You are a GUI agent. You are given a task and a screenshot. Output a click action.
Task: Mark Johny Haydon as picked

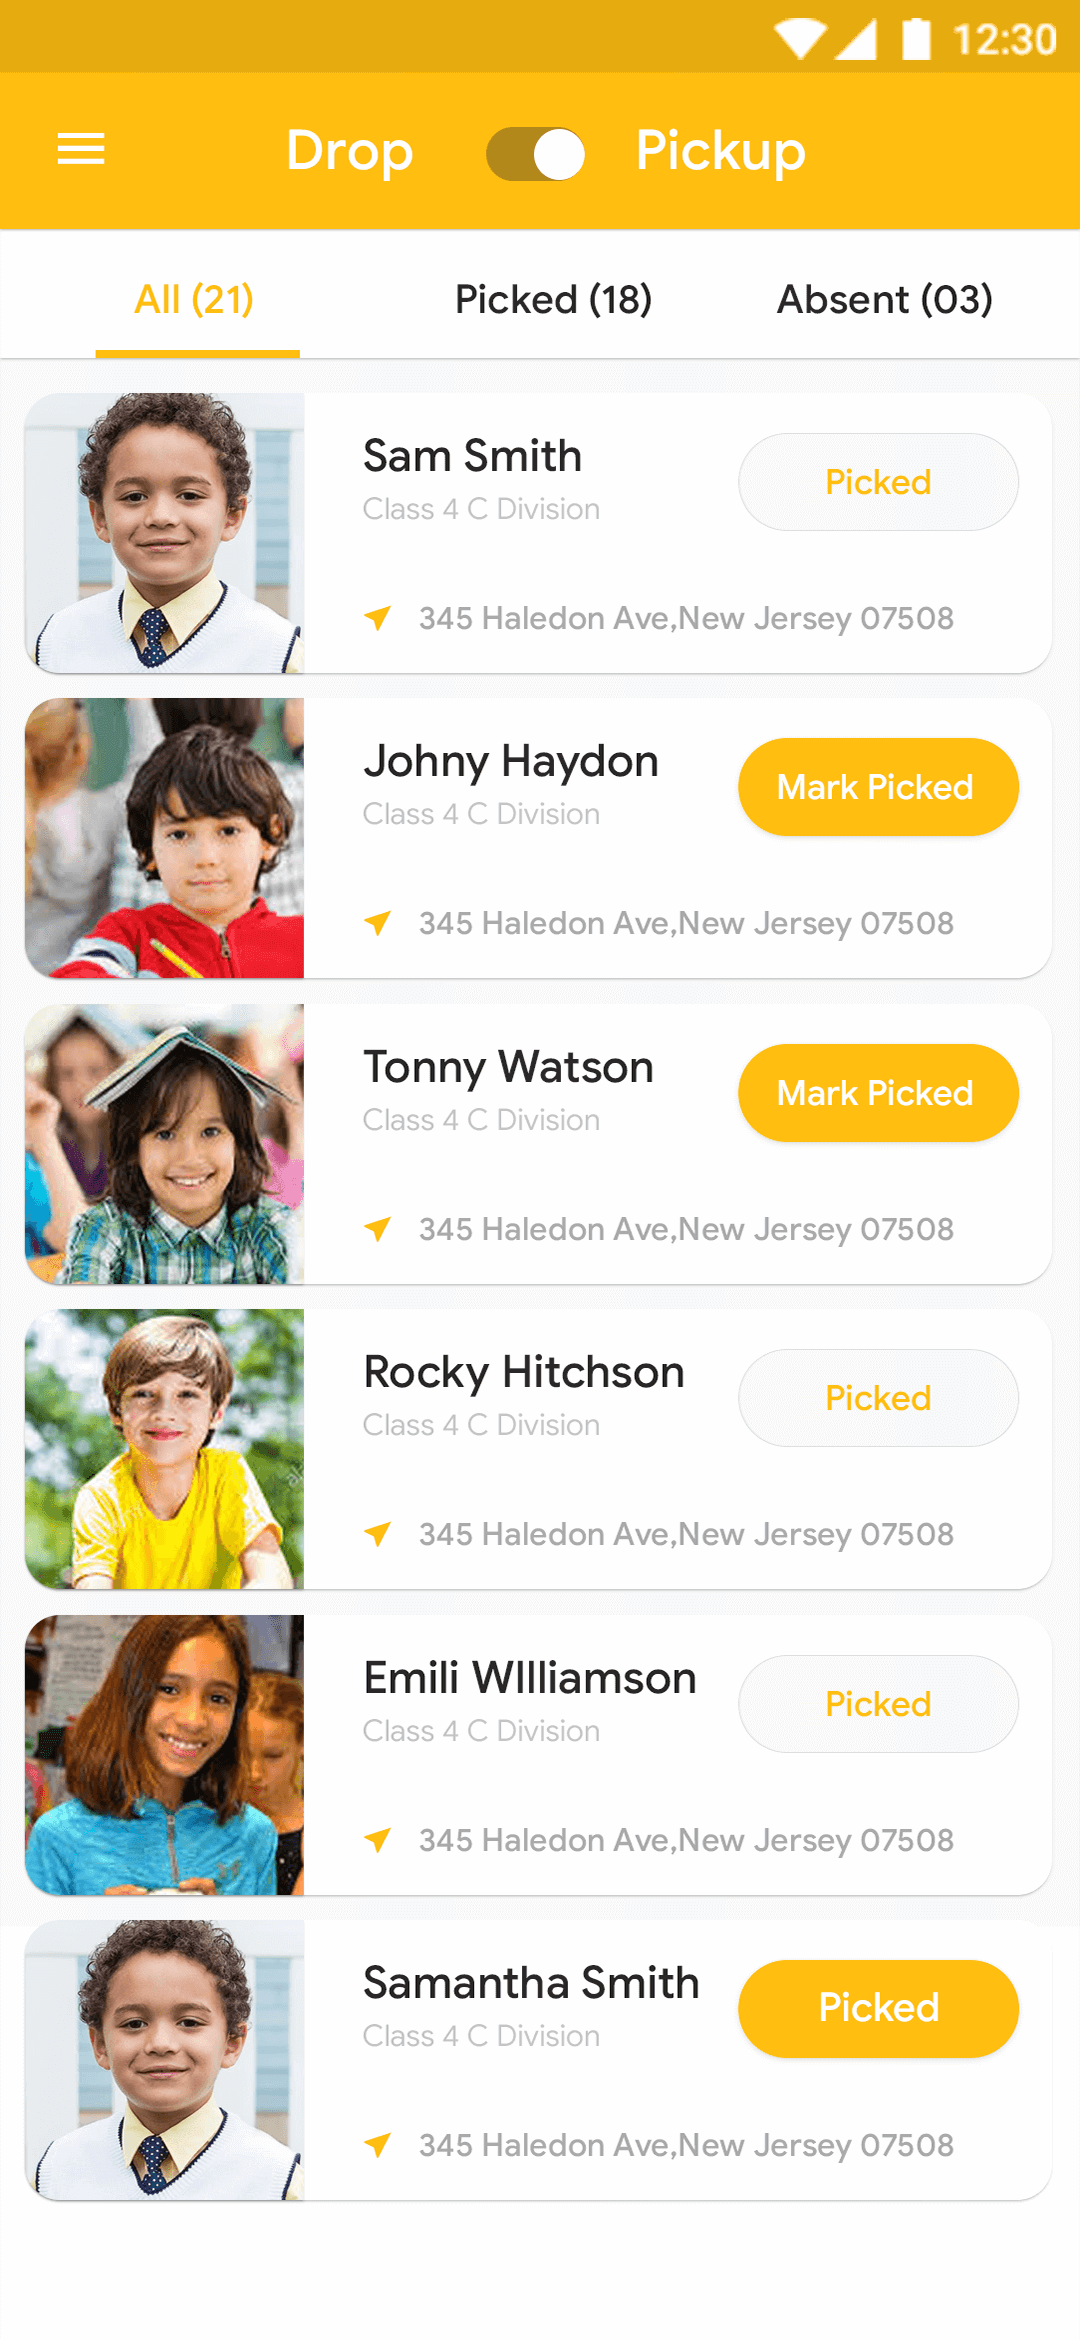coord(878,787)
